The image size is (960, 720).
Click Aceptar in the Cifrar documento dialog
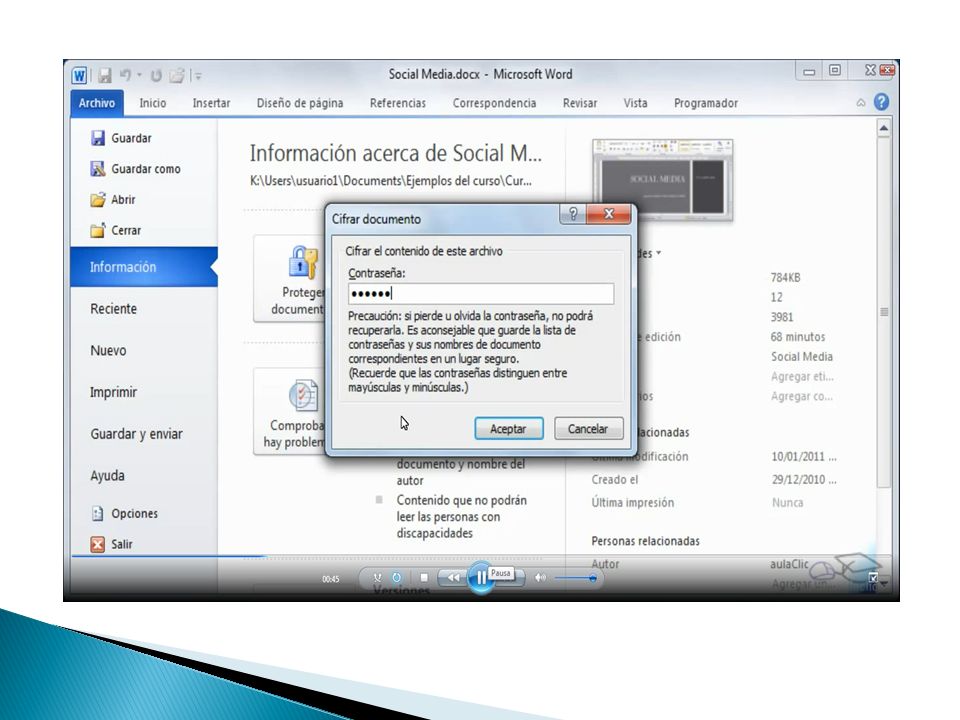pyautogui.click(x=508, y=429)
